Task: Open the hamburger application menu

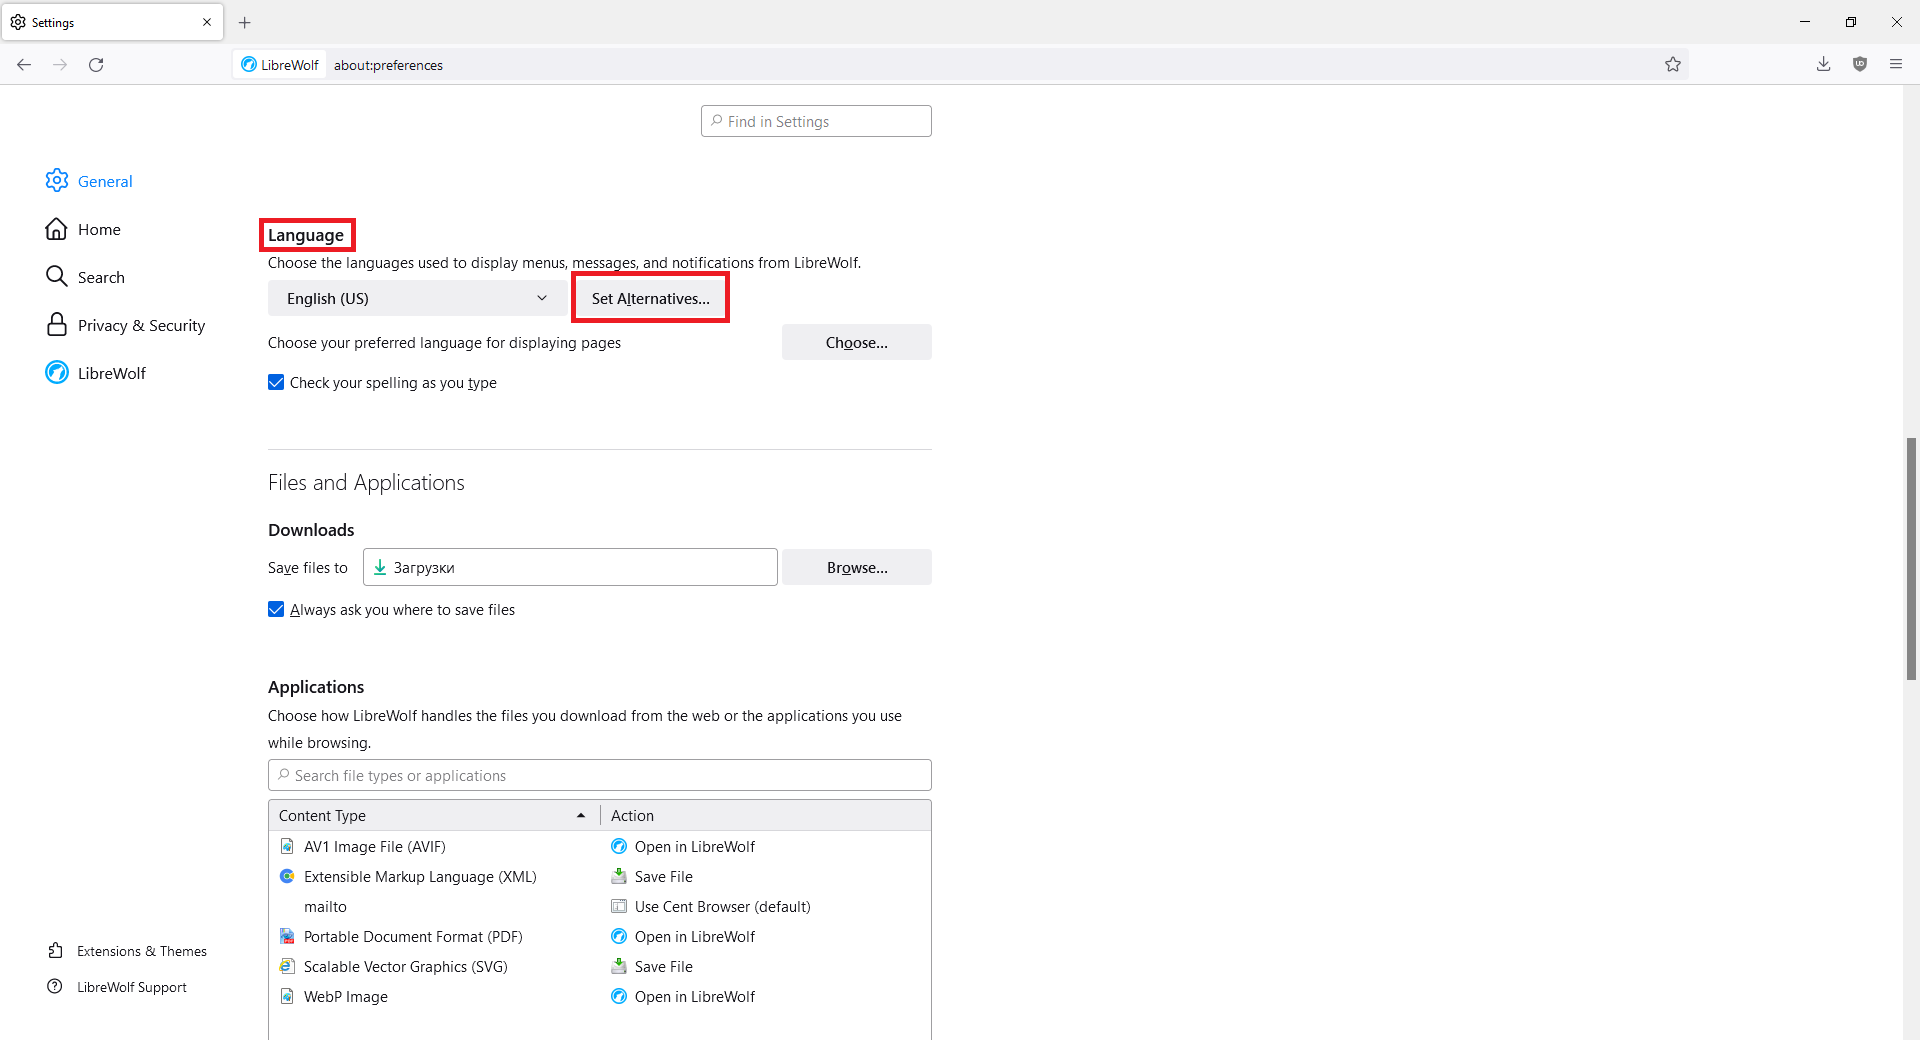Action: tap(1895, 65)
